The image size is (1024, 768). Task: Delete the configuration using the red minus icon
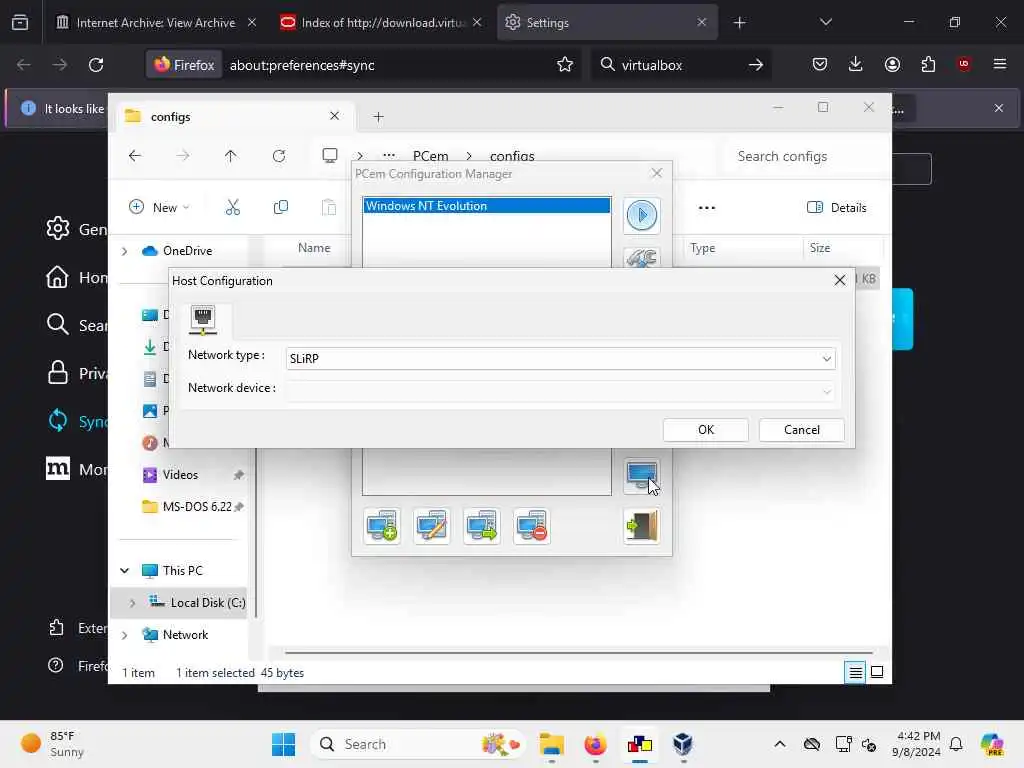click(532, 526)
